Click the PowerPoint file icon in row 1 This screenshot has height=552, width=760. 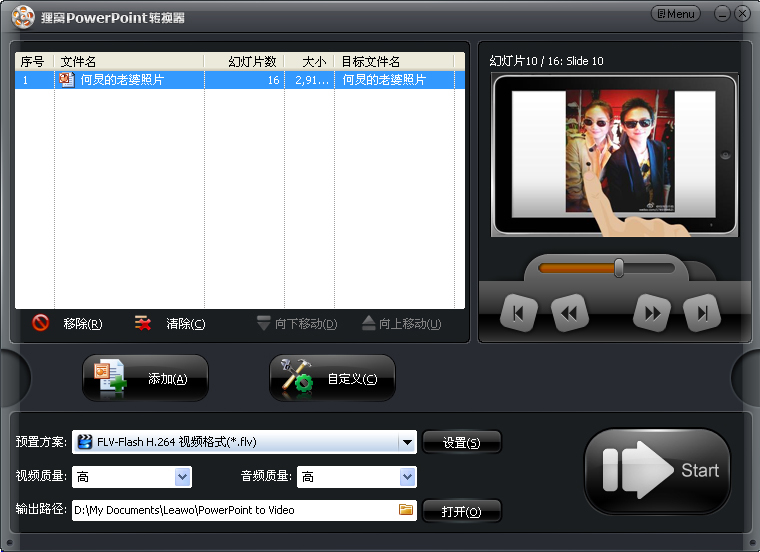point(67,80)
